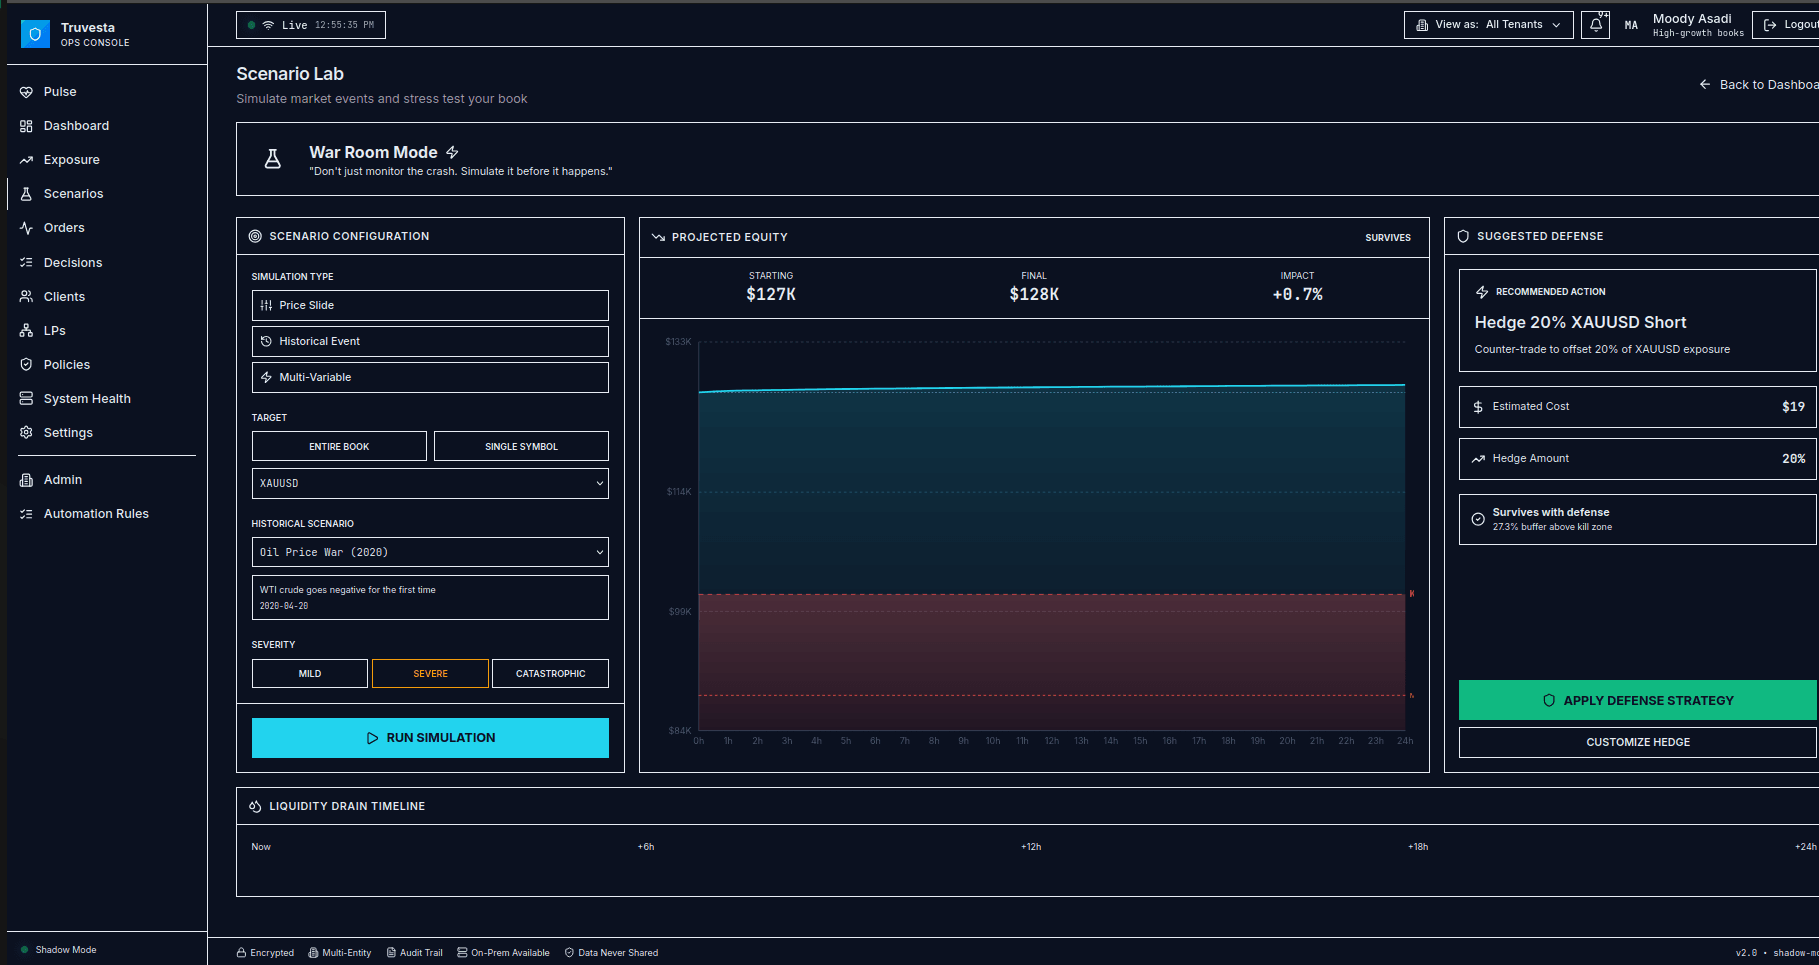
Task: Click the notification bell icon
Action: (1596, 25)
